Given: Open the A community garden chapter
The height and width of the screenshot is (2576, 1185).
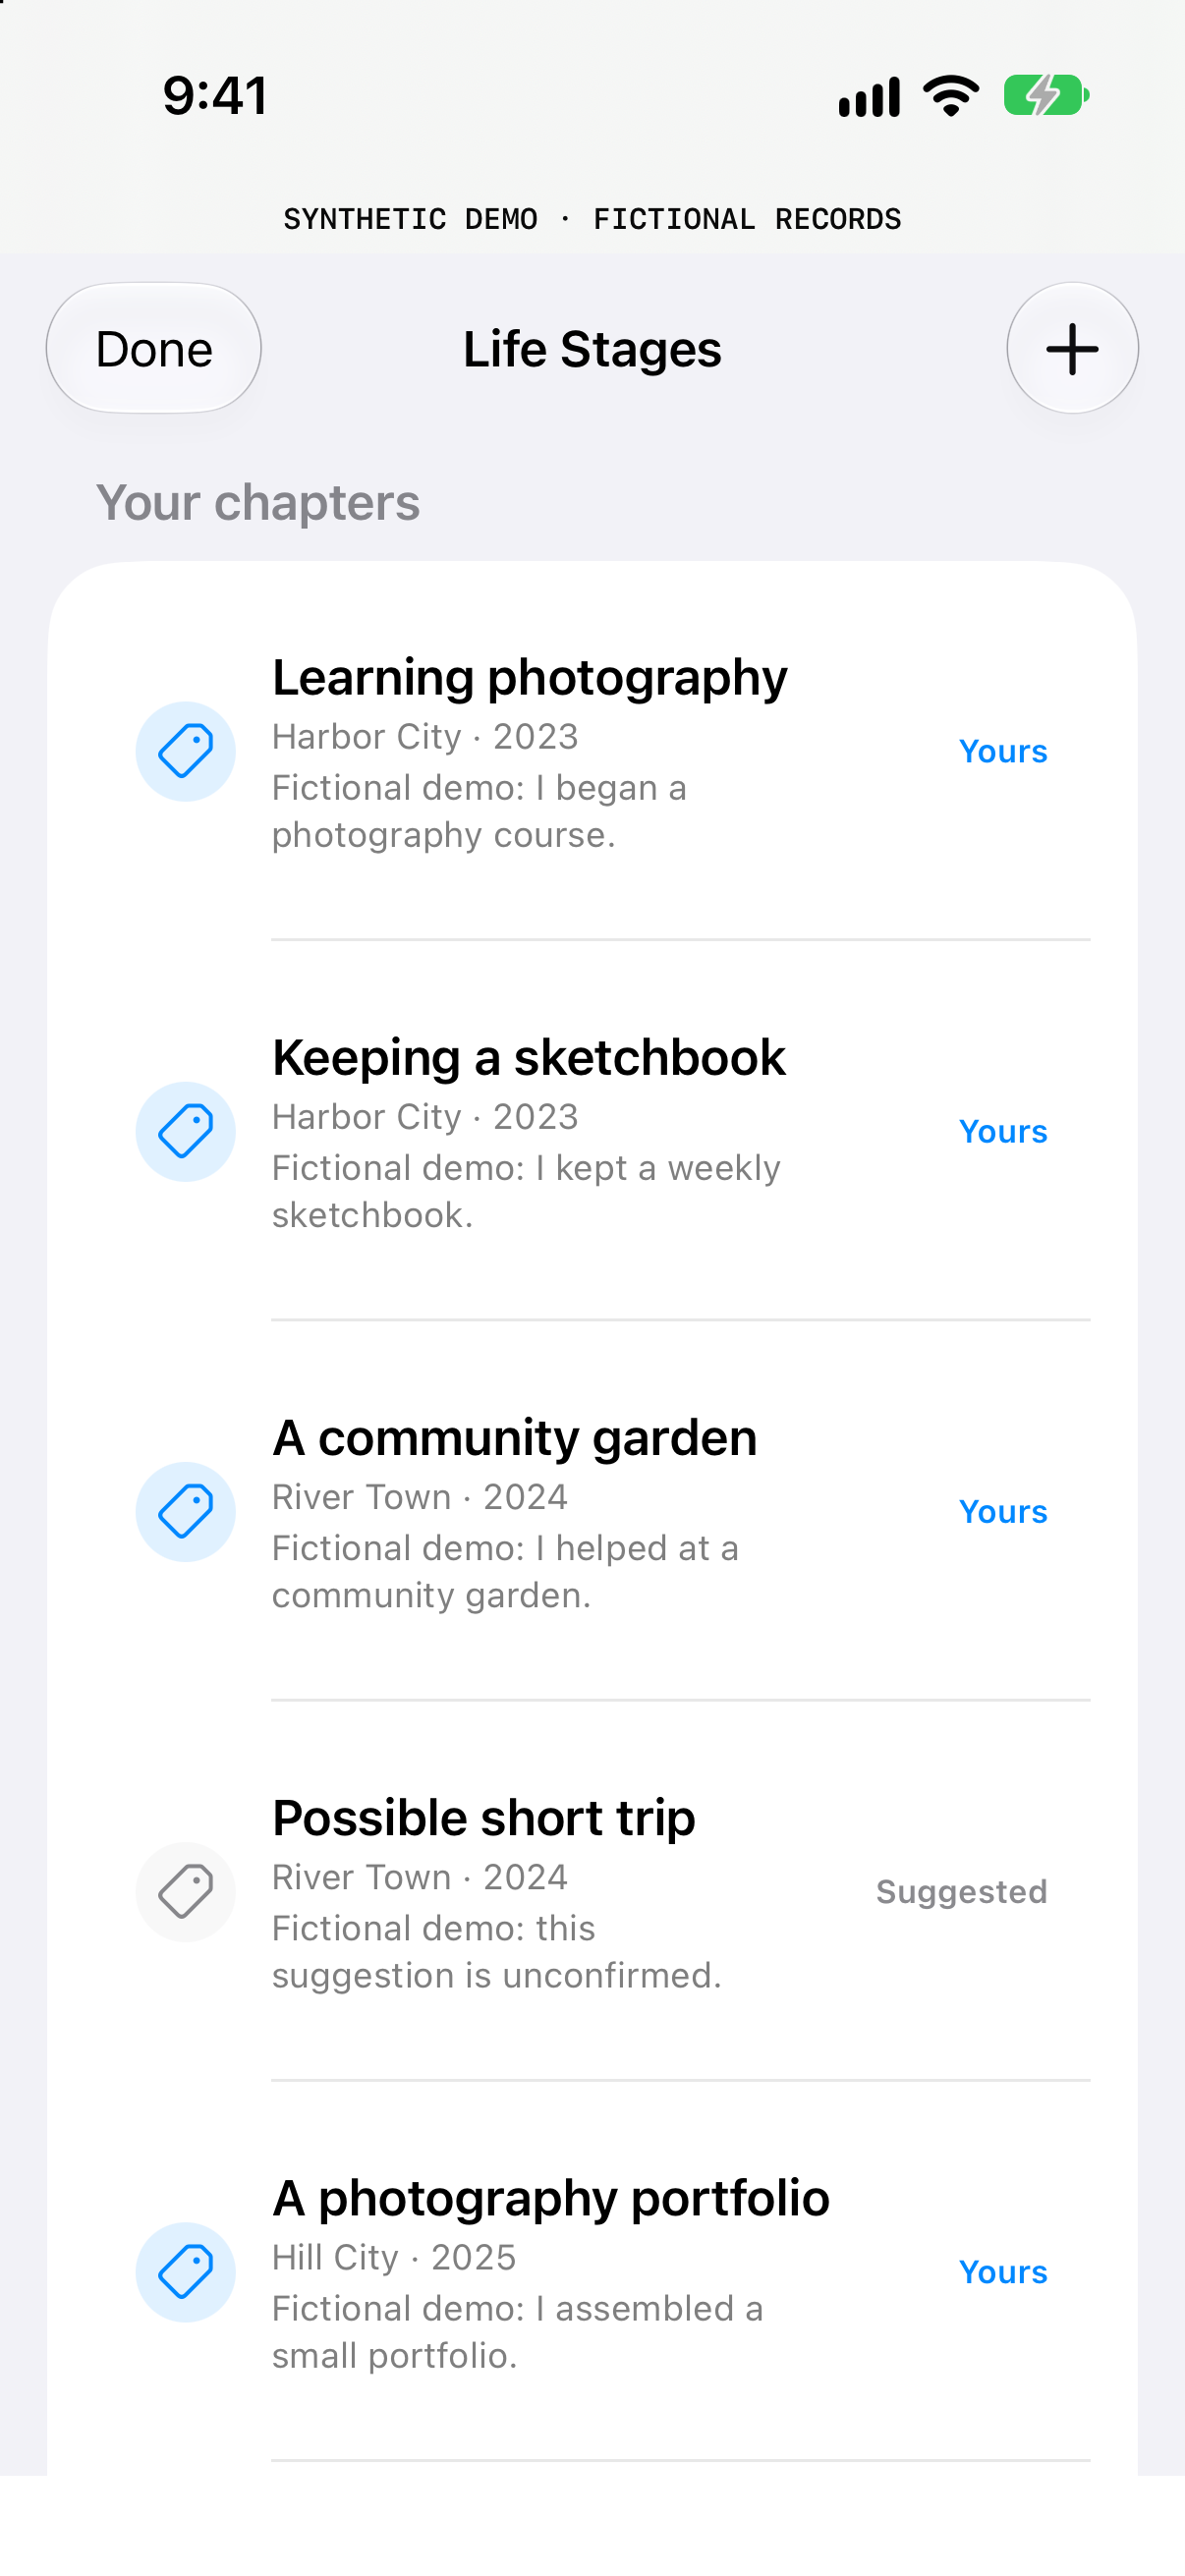Looking at the screenshot, I should pyautogui.click(x=593, y=1511).
